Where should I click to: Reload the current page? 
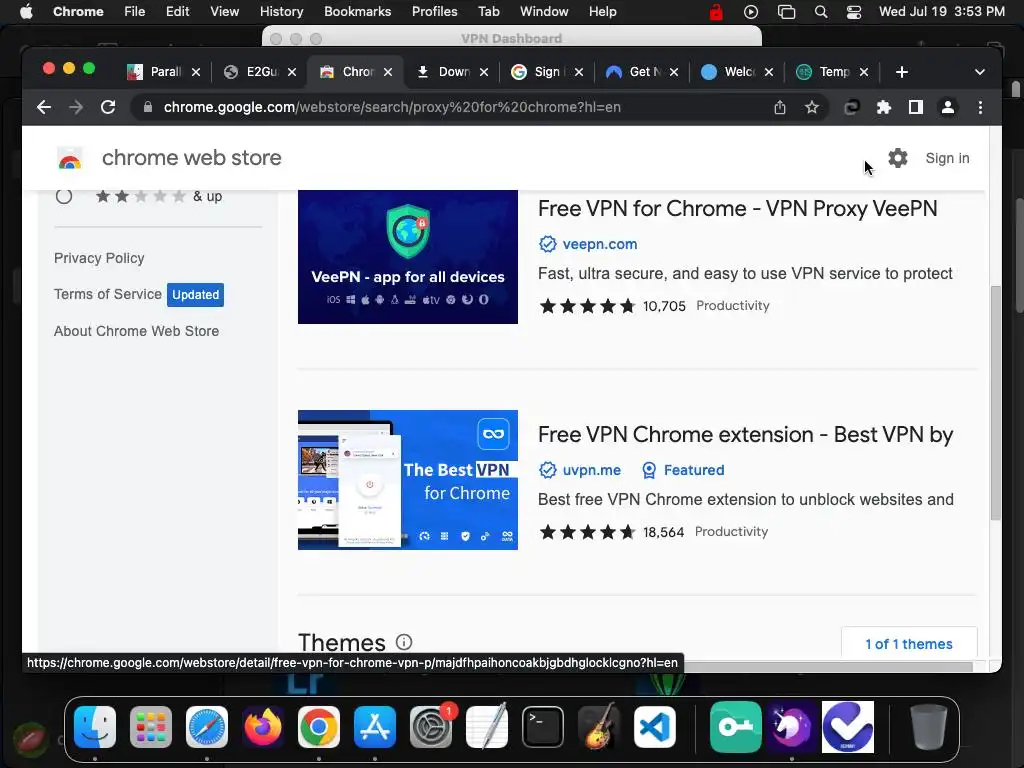click(108, 107)
